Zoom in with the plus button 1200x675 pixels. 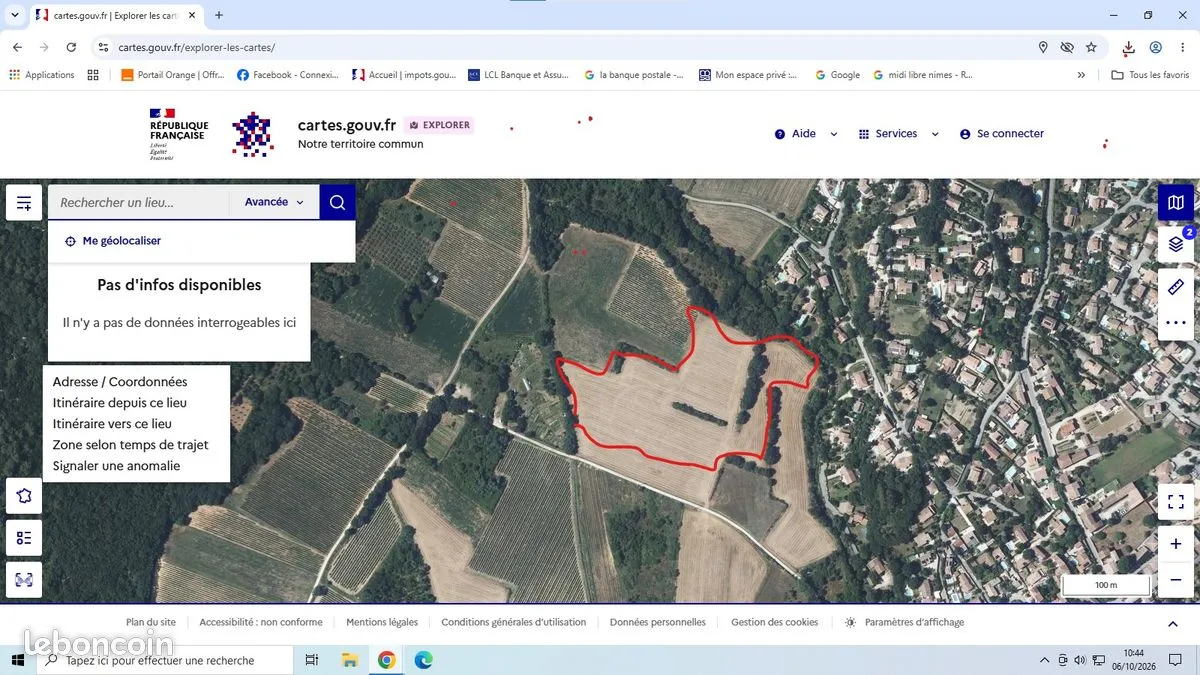[x=1176, y=544]
